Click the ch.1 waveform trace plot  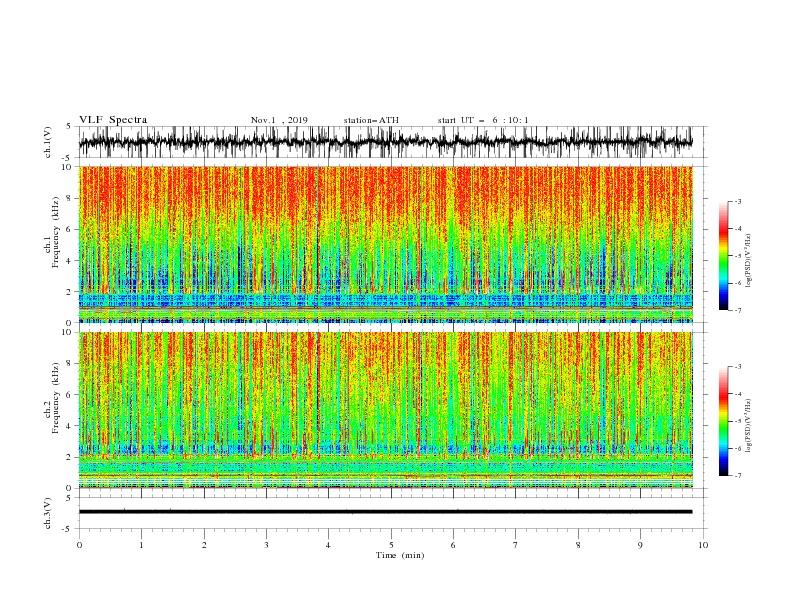(x=386, y=142)
